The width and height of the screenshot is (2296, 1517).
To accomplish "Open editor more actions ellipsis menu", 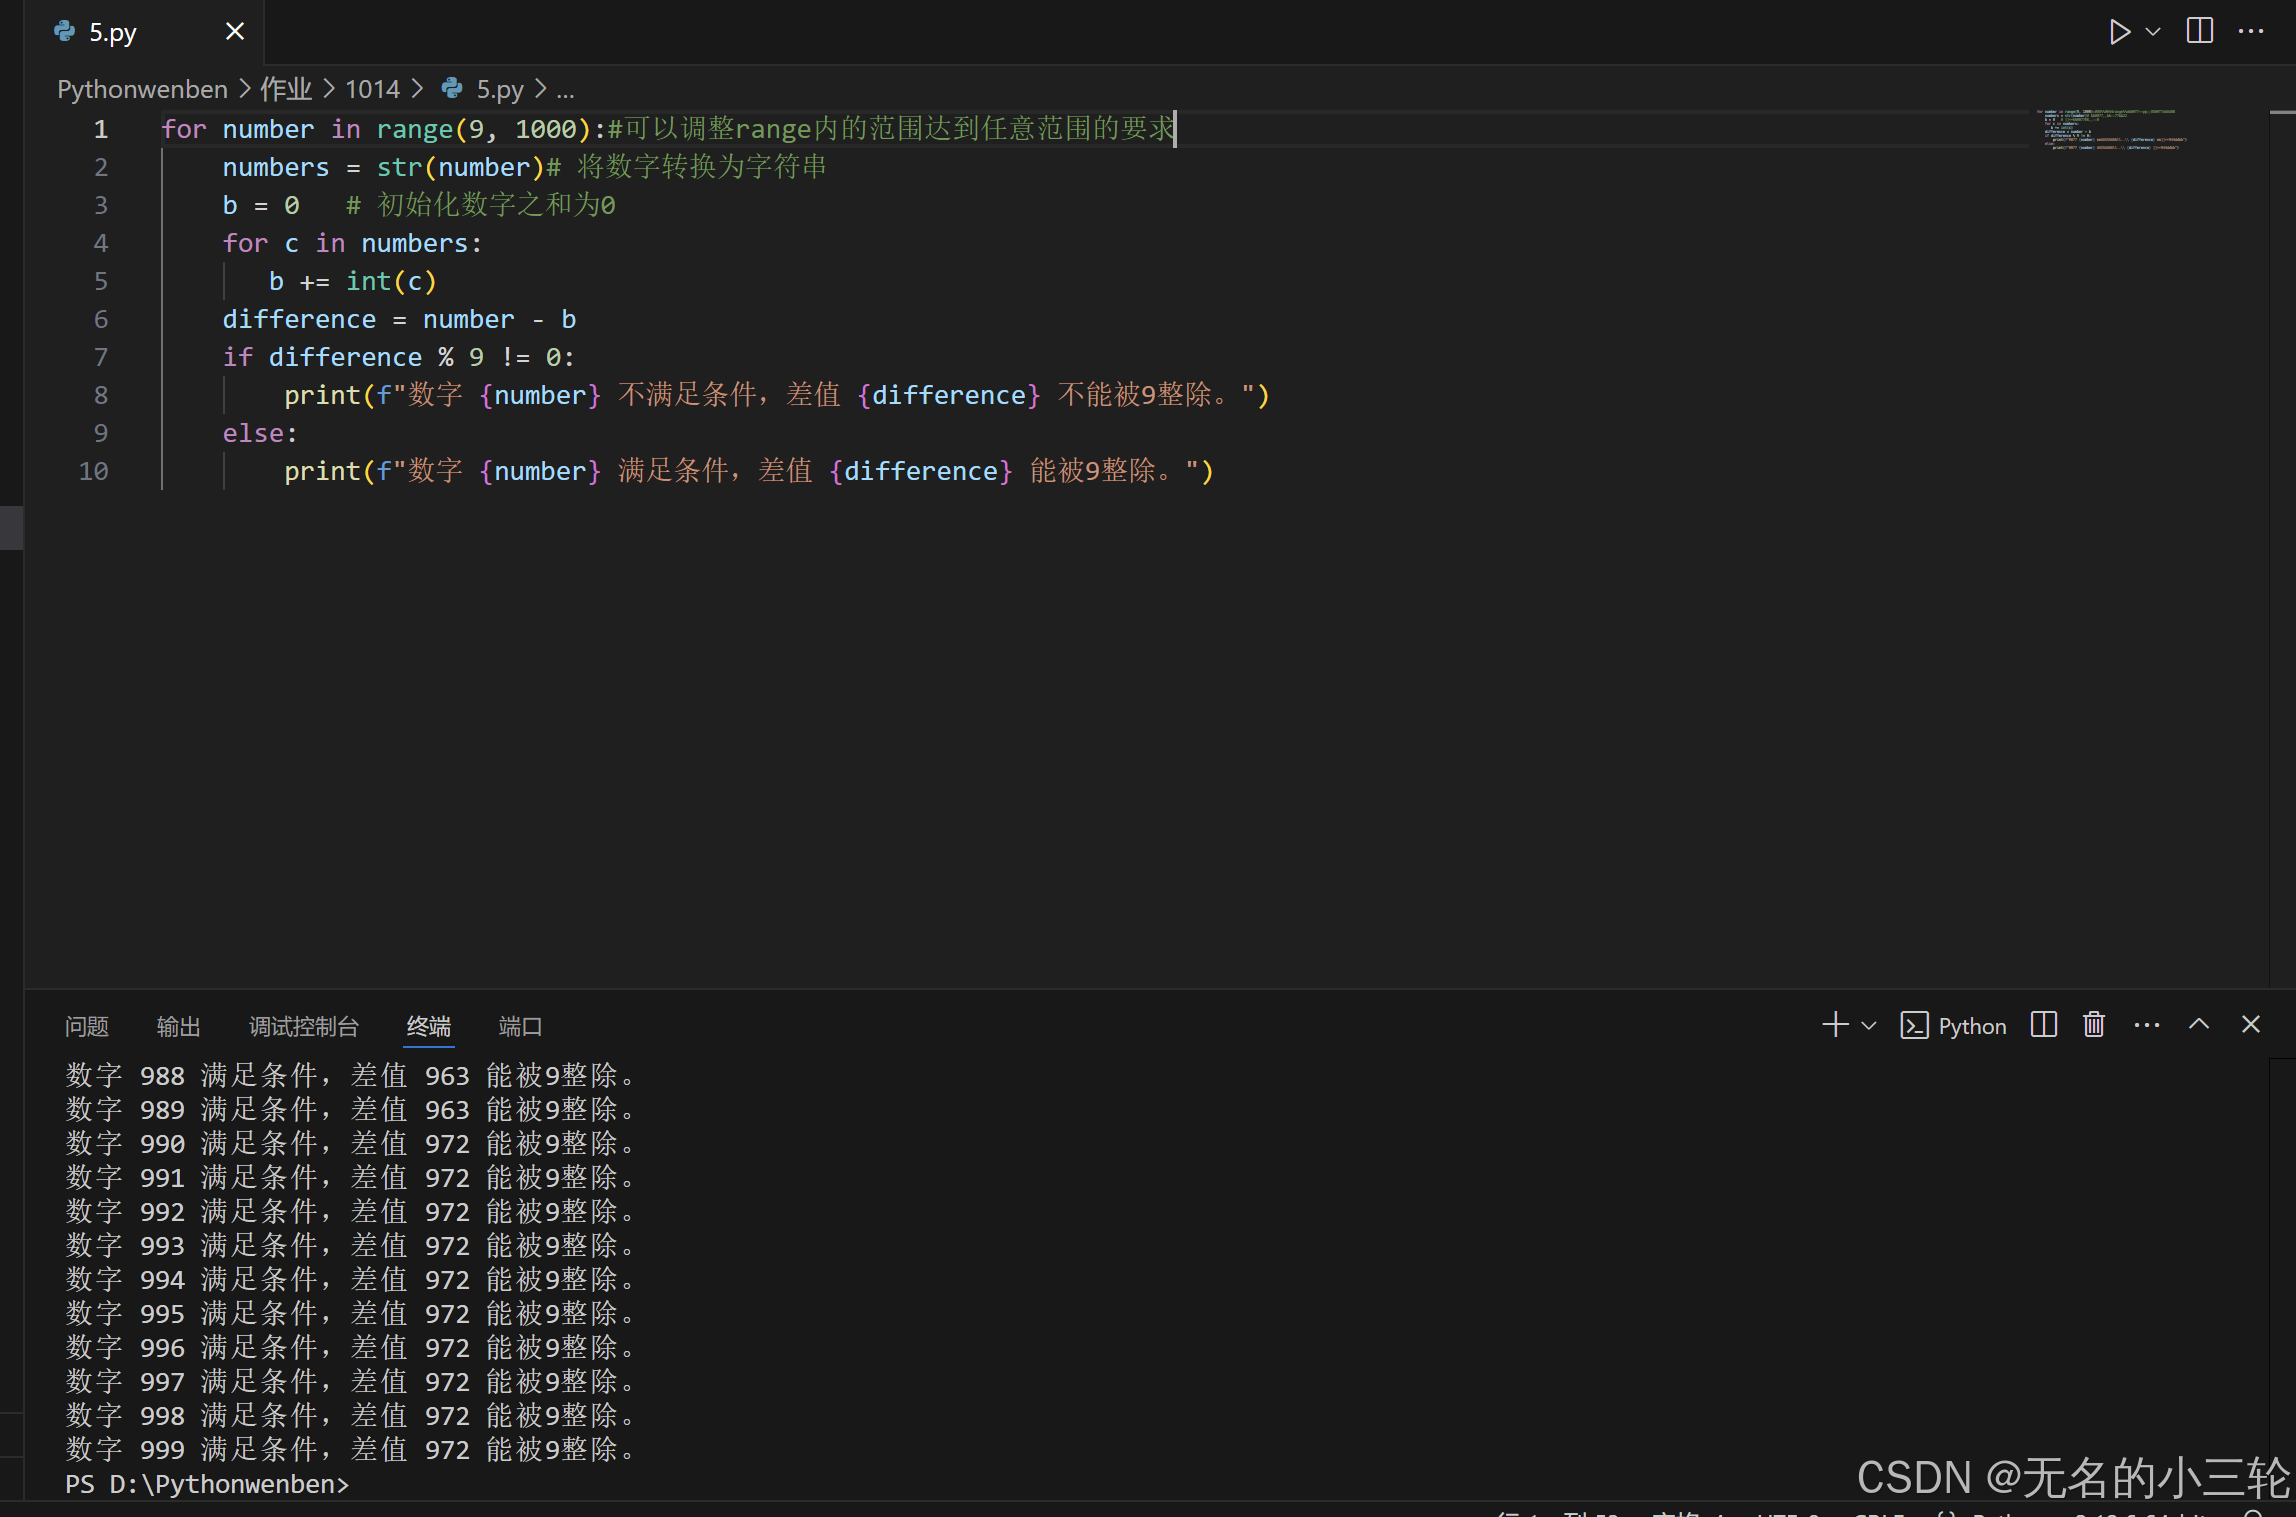I will (x=2250, y=32).
